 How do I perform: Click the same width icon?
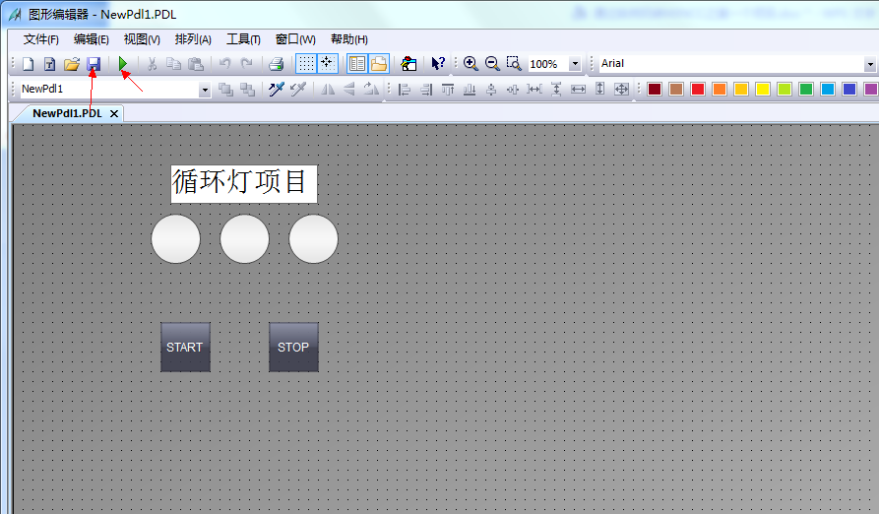click(x=578, y=89)
